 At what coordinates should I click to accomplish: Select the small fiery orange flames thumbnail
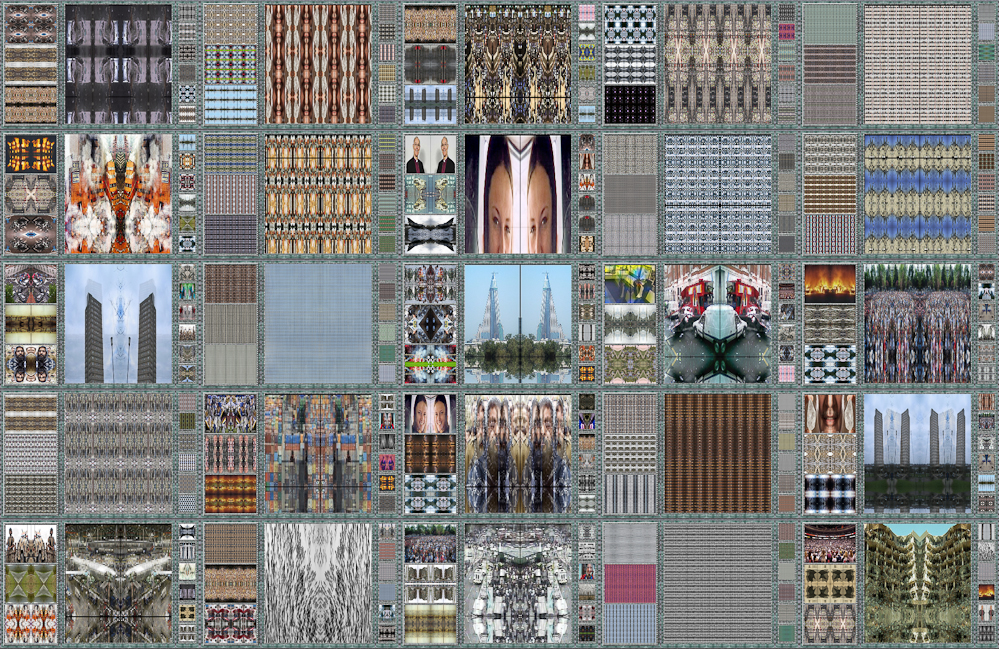[830, 283]
